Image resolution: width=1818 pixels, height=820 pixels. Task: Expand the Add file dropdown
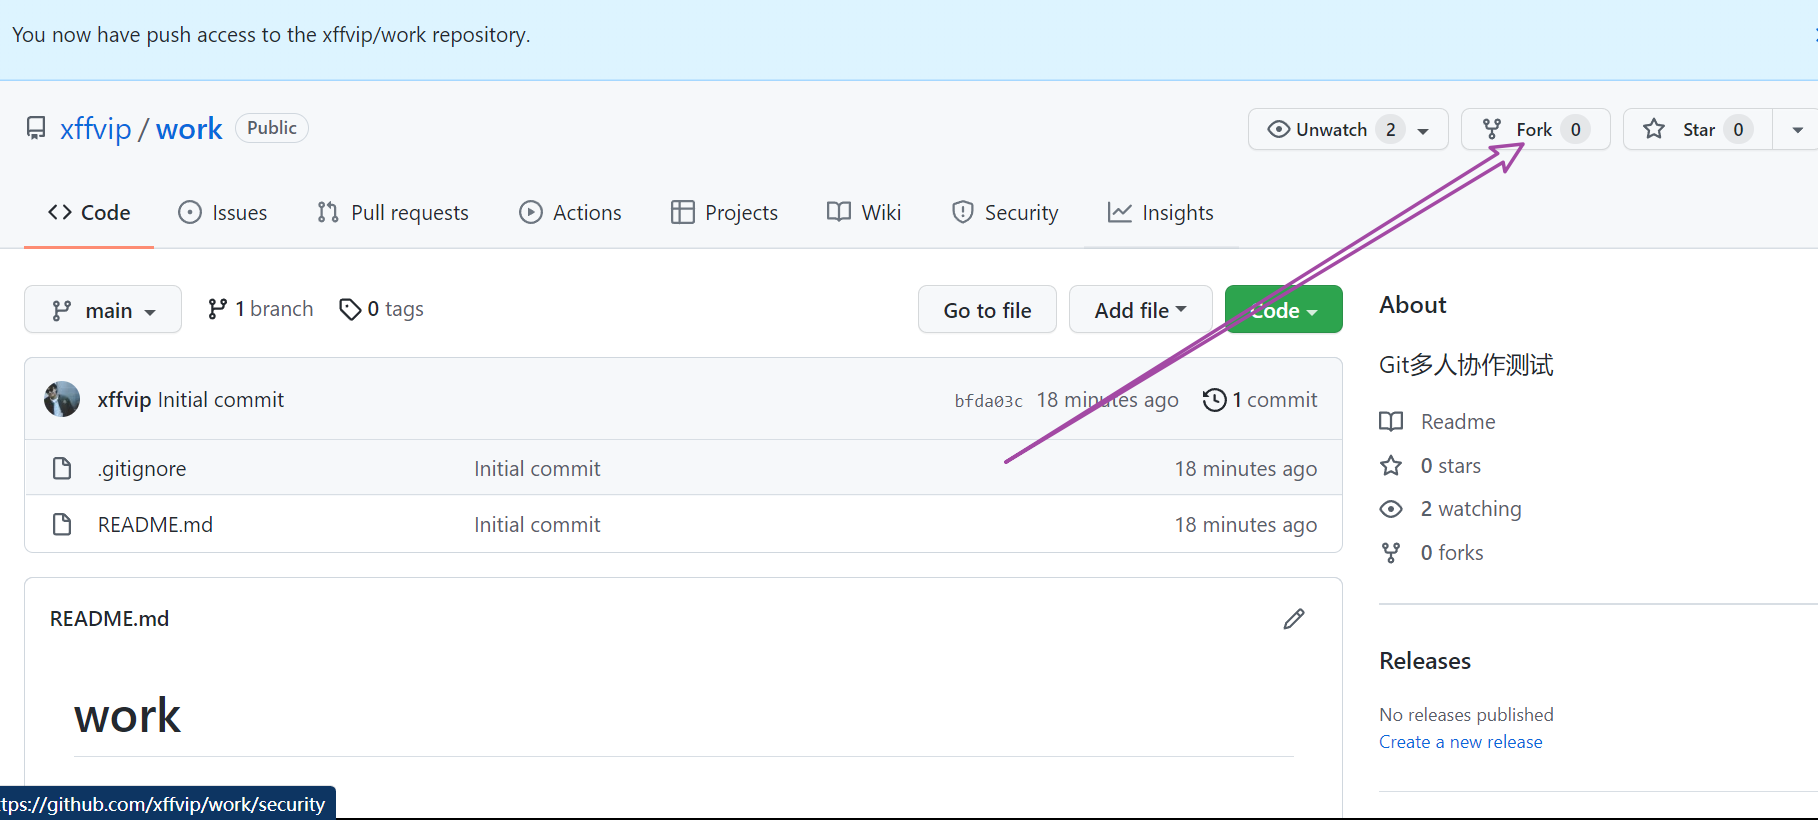[x=1140, y=310]
